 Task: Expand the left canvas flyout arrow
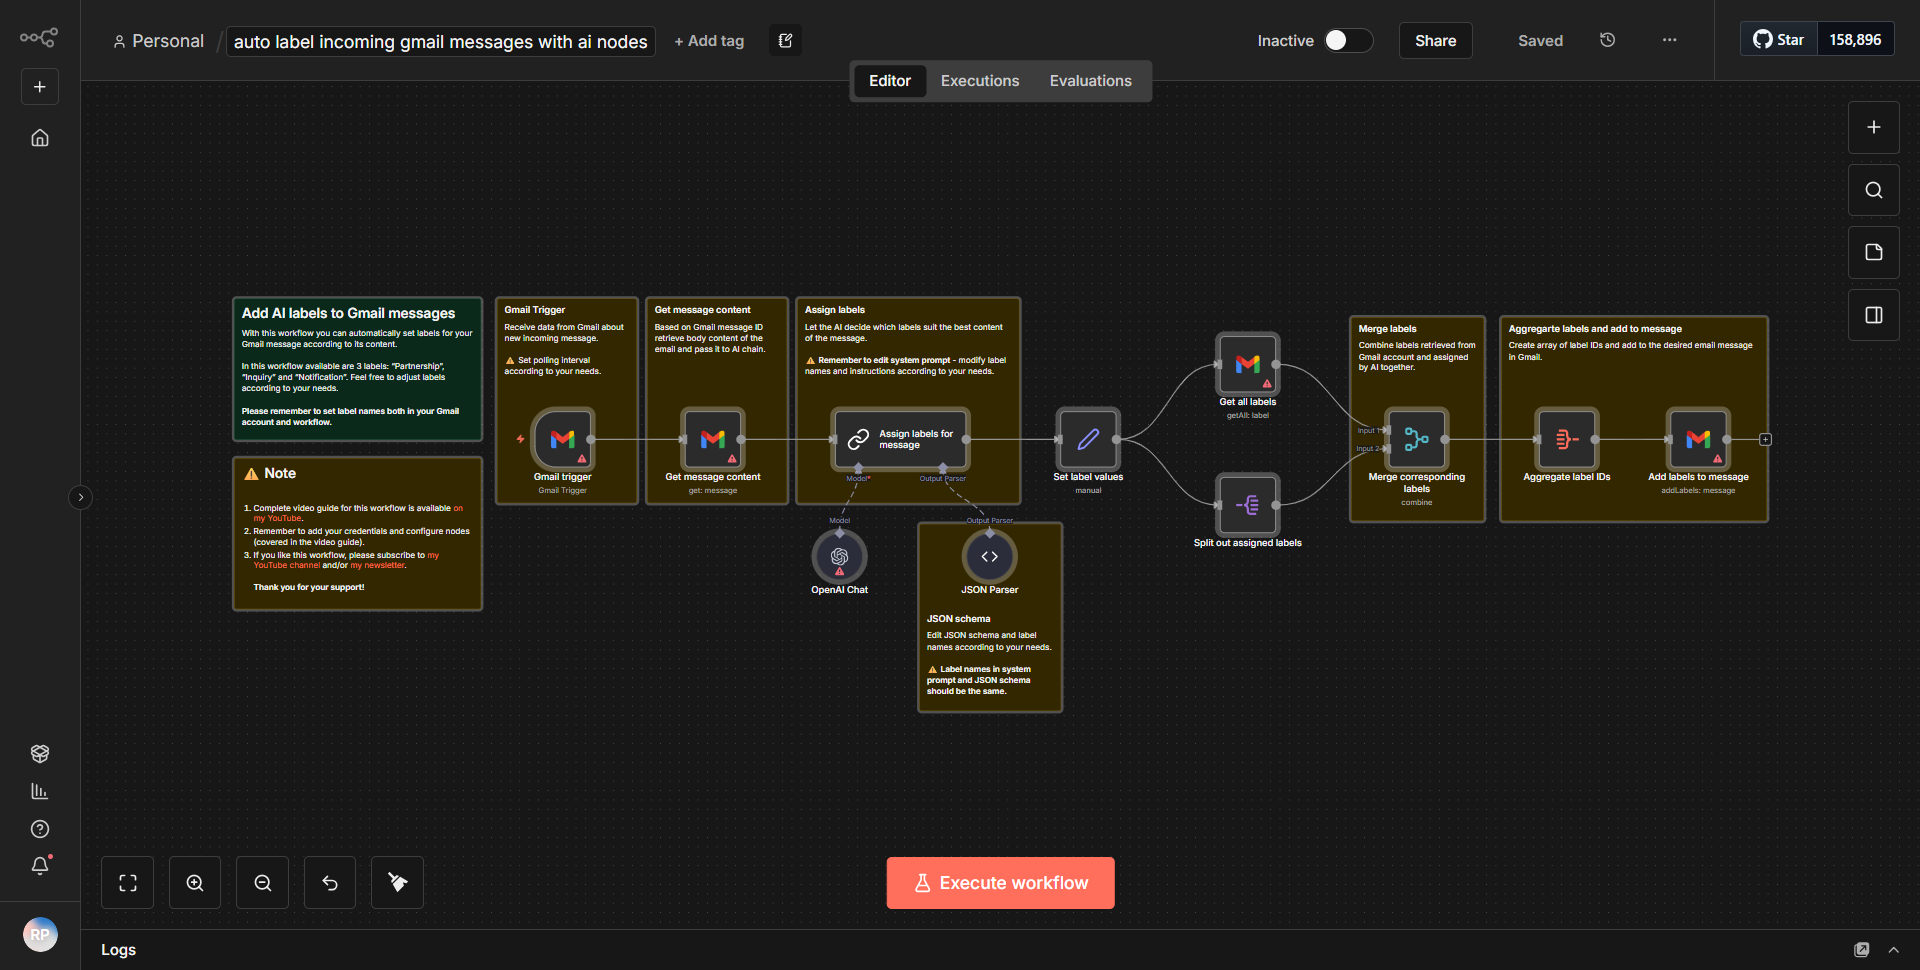pyautogui.click(x=80, y=497)
